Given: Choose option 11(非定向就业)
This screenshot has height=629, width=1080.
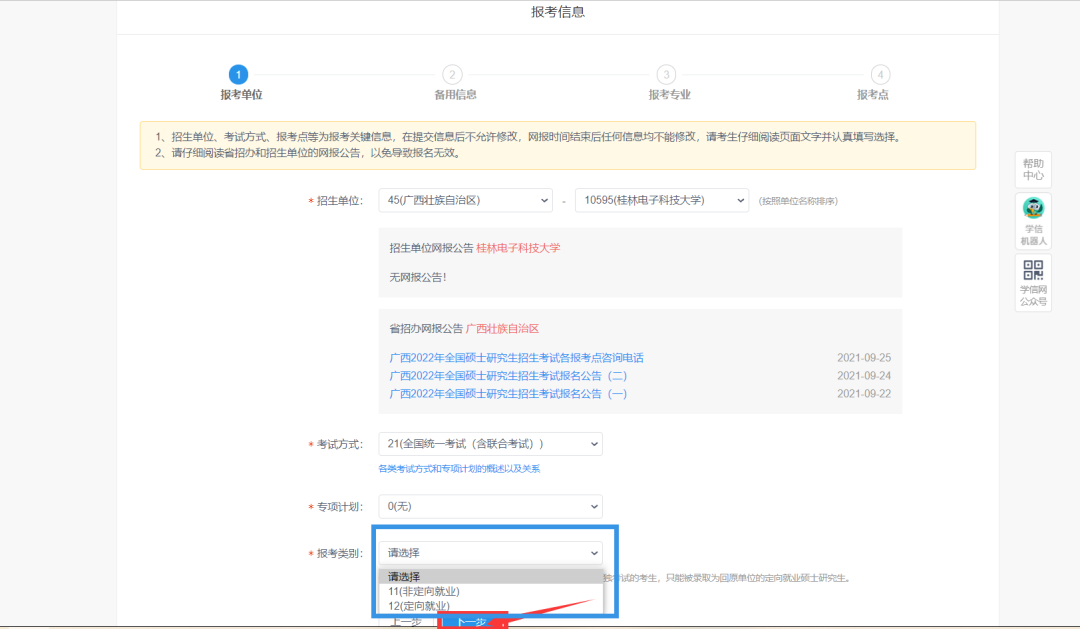Looking at the screenshot, I should click(490, 591).
